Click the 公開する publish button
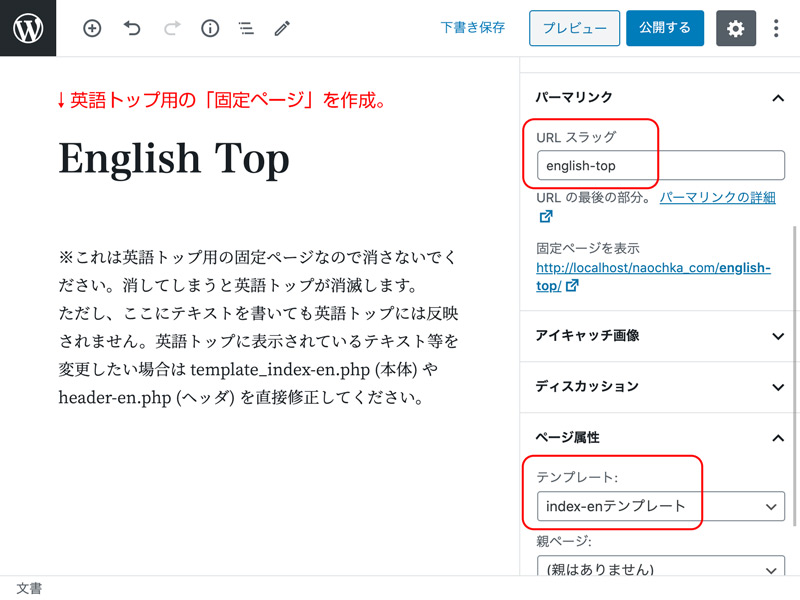 (664, 29)
